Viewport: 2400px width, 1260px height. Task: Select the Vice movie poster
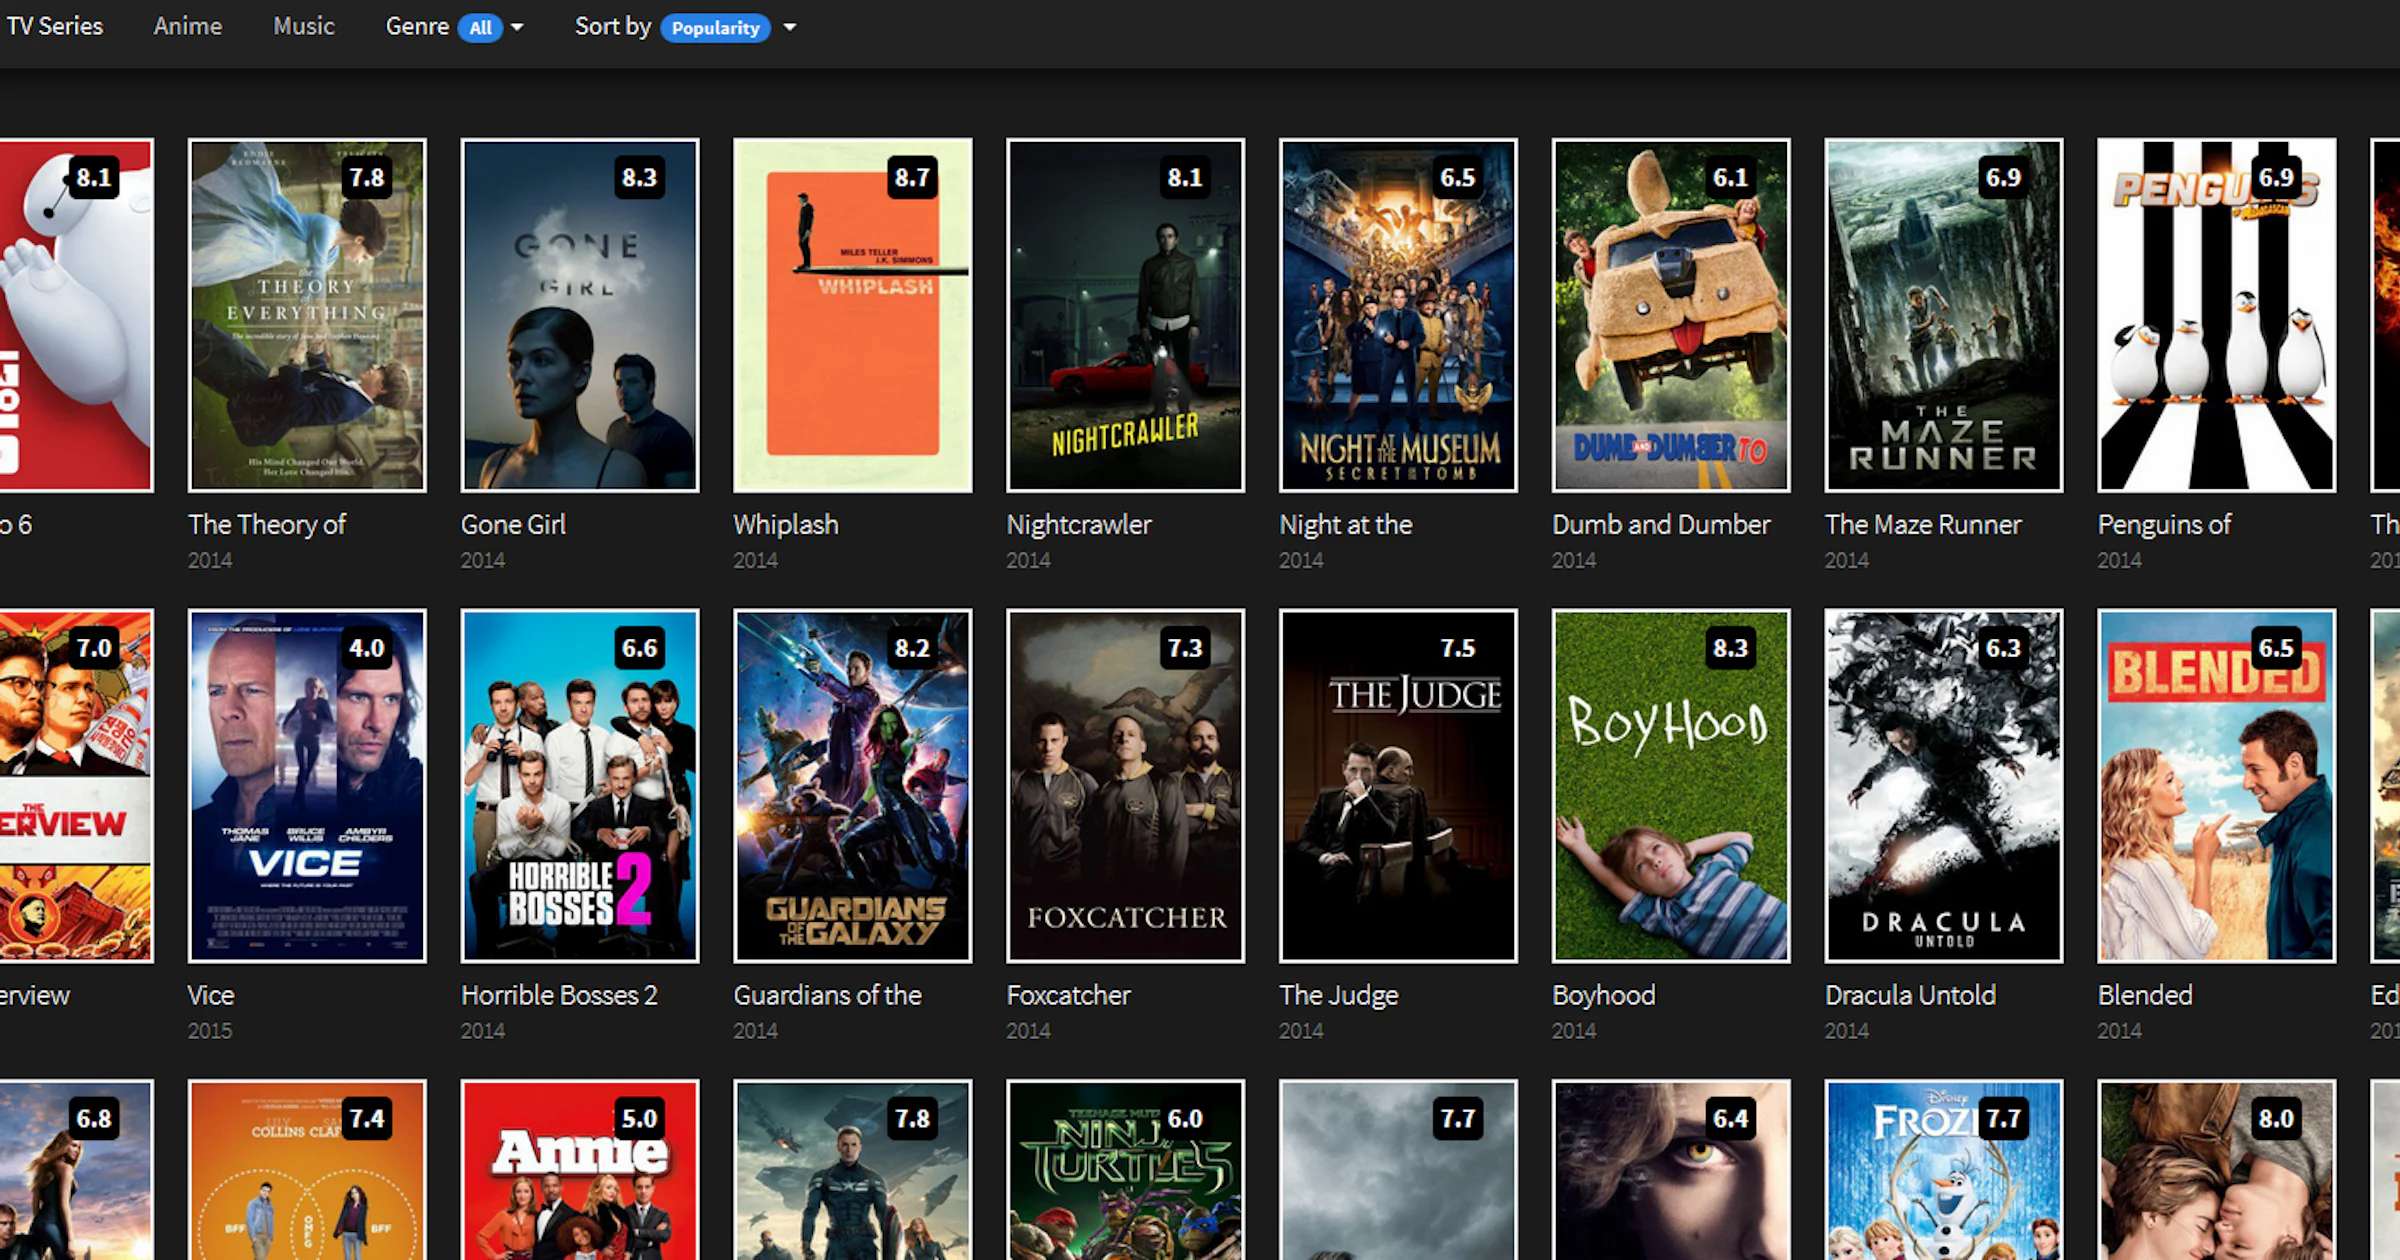(307, 786)
